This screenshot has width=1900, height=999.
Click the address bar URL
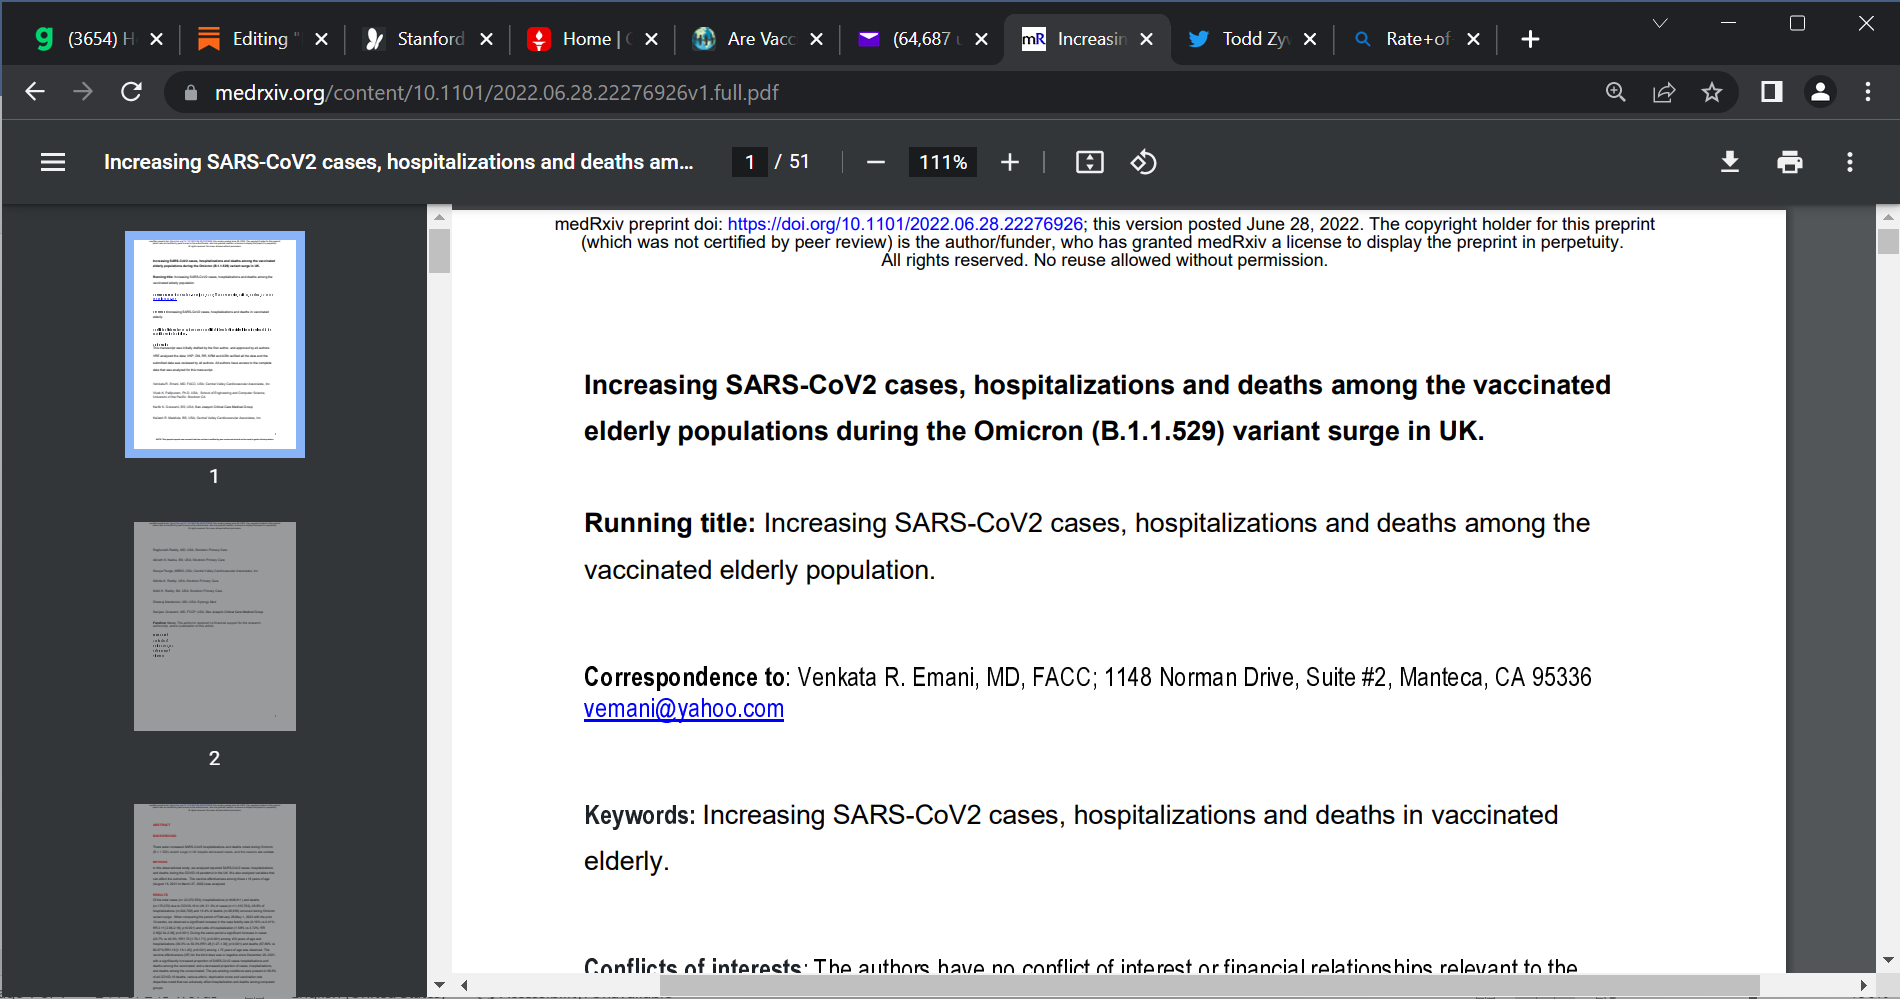[497, 93]
